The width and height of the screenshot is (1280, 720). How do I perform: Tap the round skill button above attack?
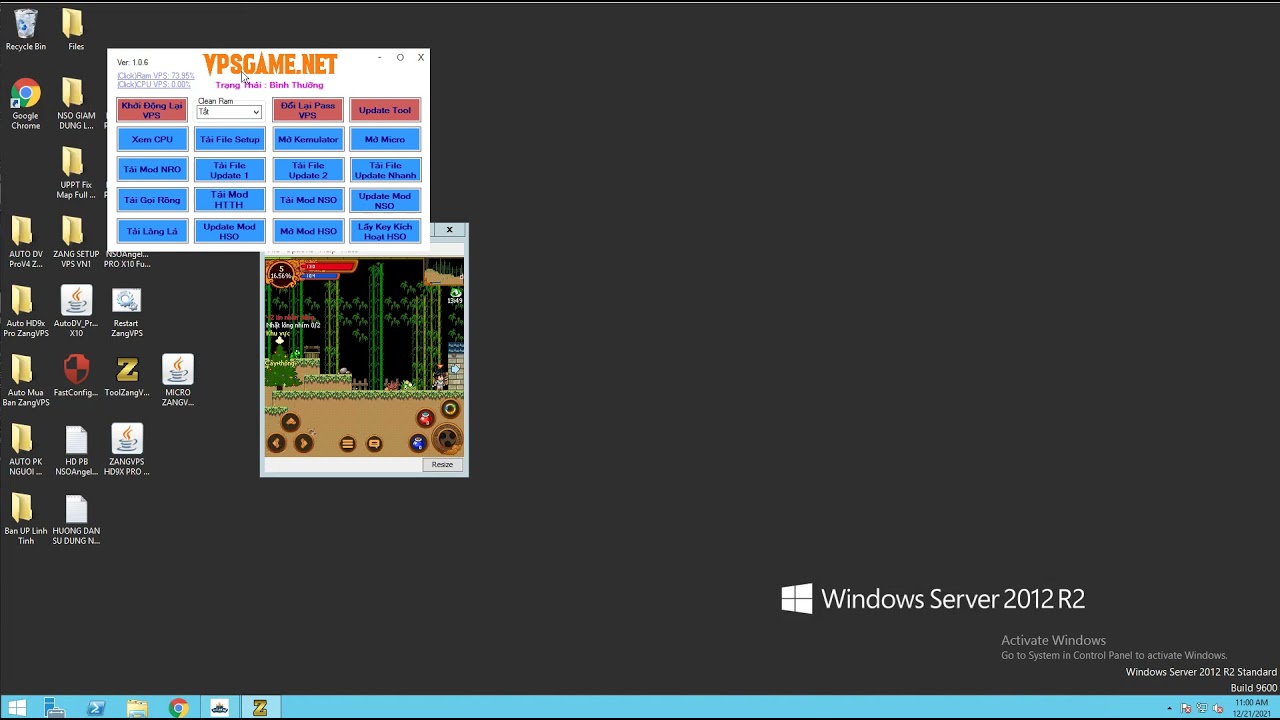(450, 408)
